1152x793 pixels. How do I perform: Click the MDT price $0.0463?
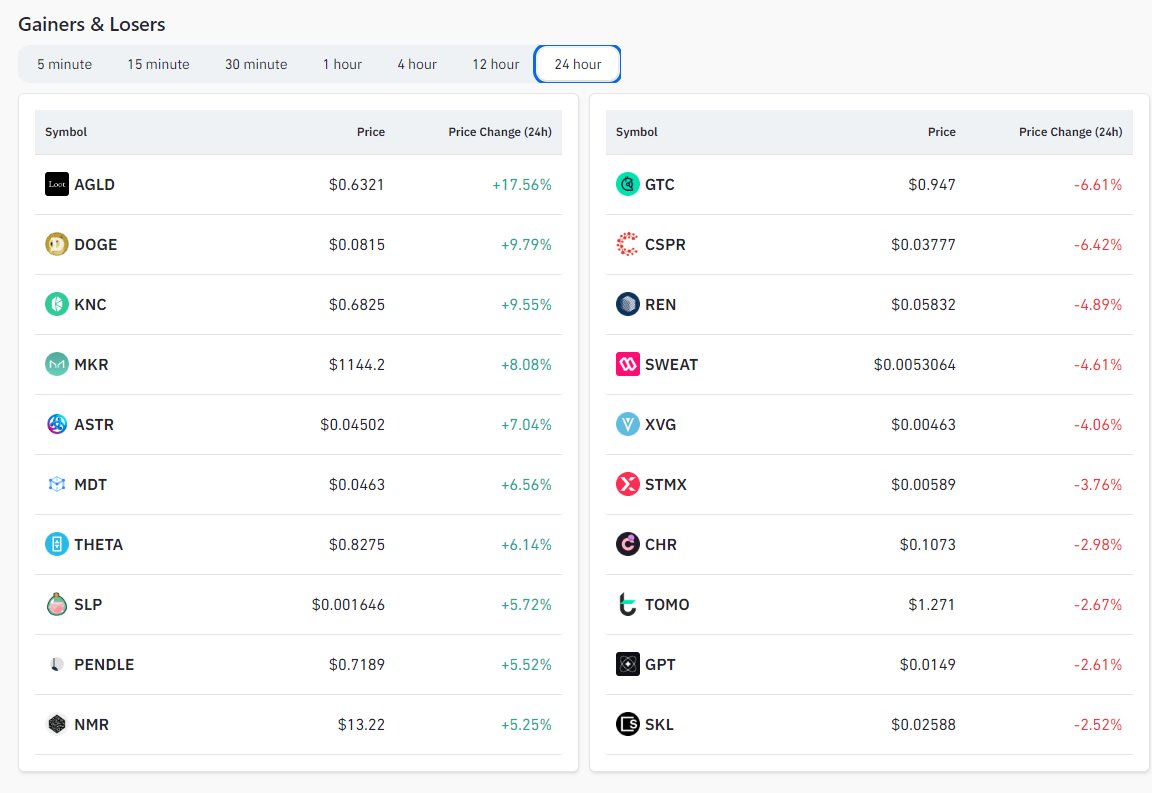356,484
